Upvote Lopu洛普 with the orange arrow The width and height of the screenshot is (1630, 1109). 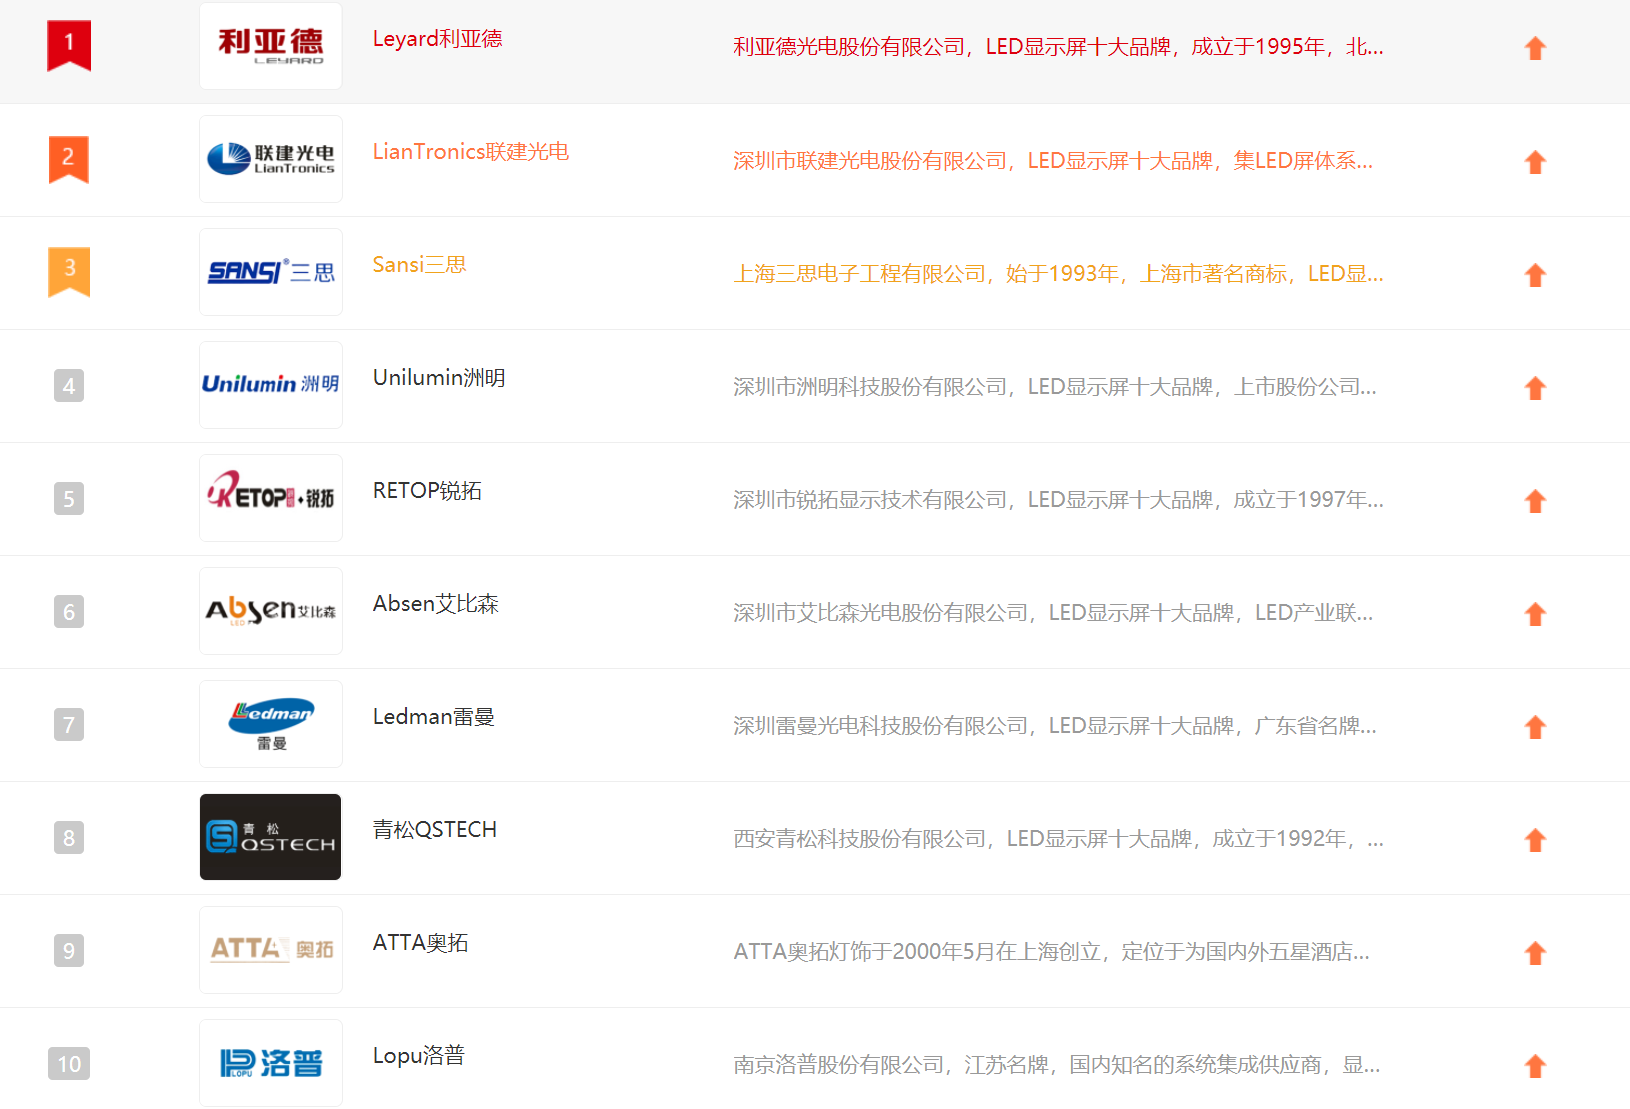(1535, 1066)
